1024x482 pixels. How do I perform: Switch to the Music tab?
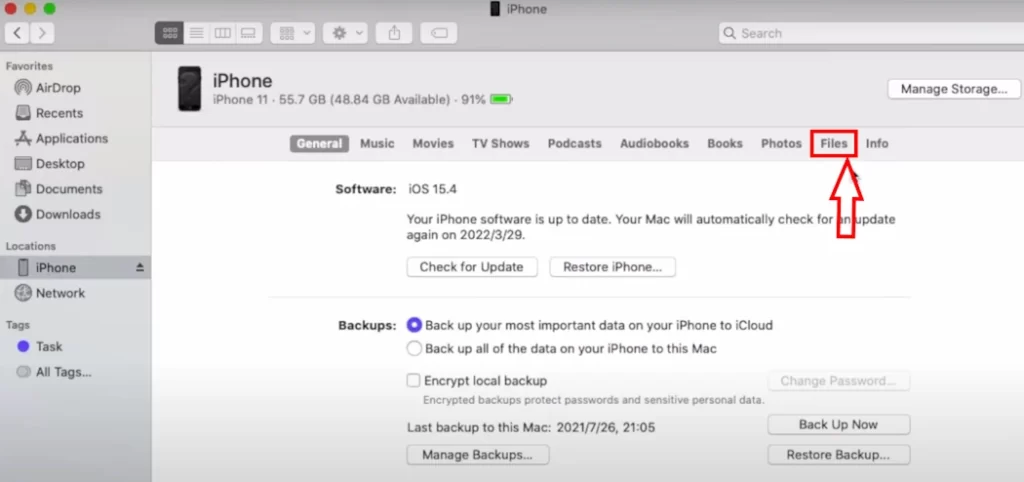pos(377,144)
